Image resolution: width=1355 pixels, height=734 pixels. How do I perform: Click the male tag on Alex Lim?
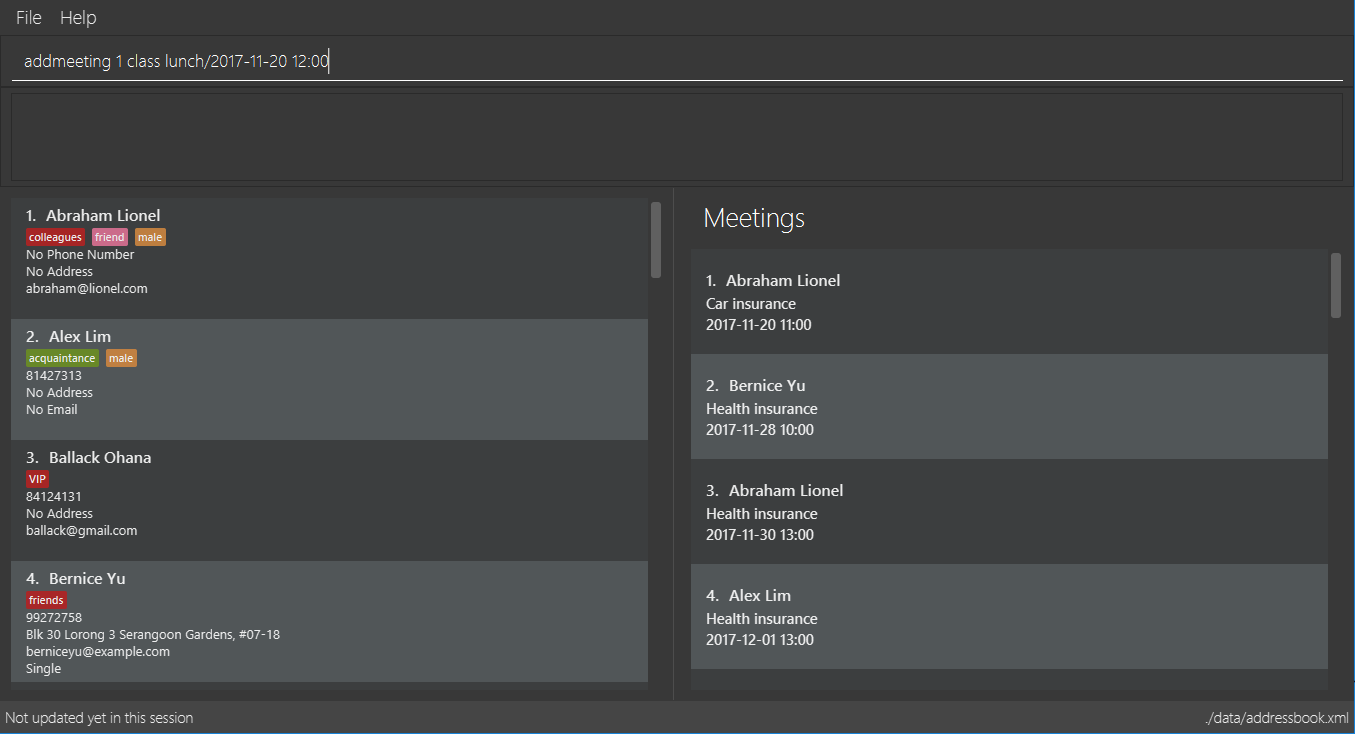pos(121,358)
